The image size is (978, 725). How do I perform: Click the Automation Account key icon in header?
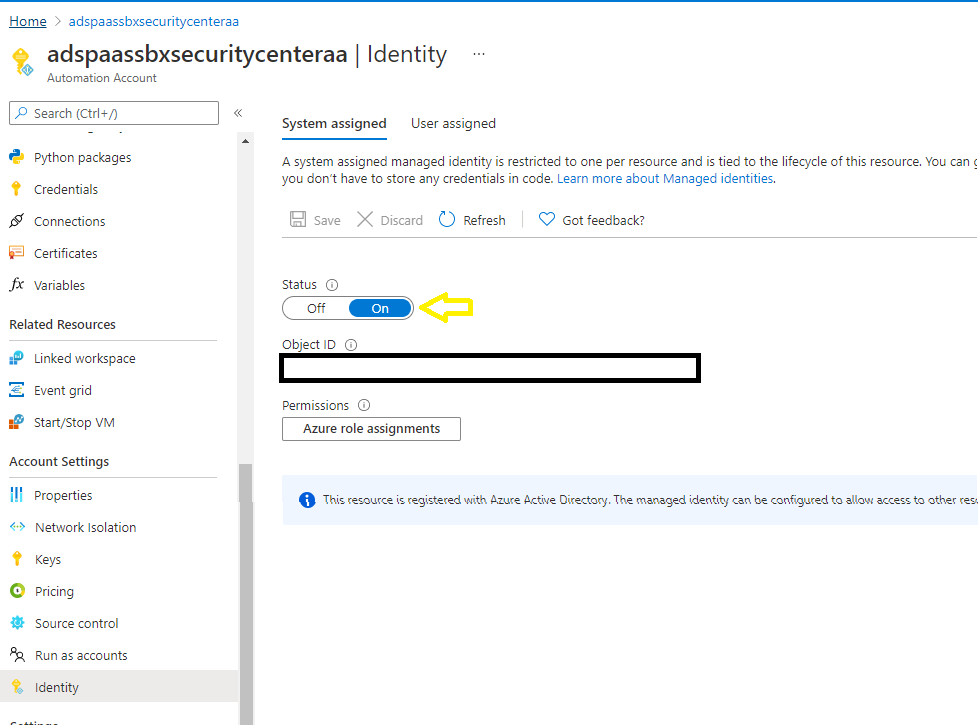(x=23, y=62)
